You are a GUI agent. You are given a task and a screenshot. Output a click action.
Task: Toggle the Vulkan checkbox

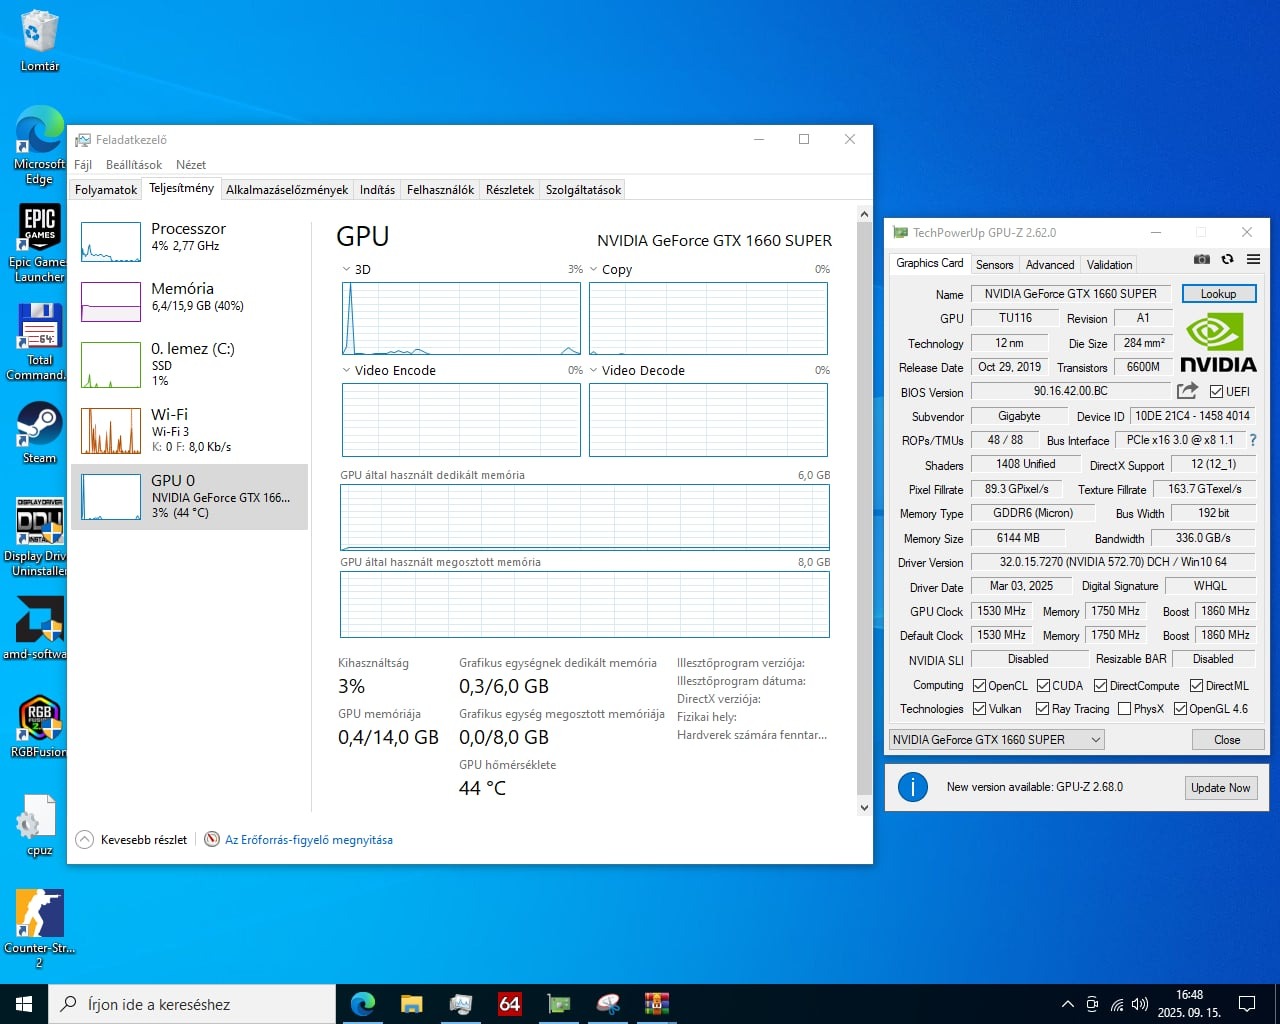click(x=979, y=709)
